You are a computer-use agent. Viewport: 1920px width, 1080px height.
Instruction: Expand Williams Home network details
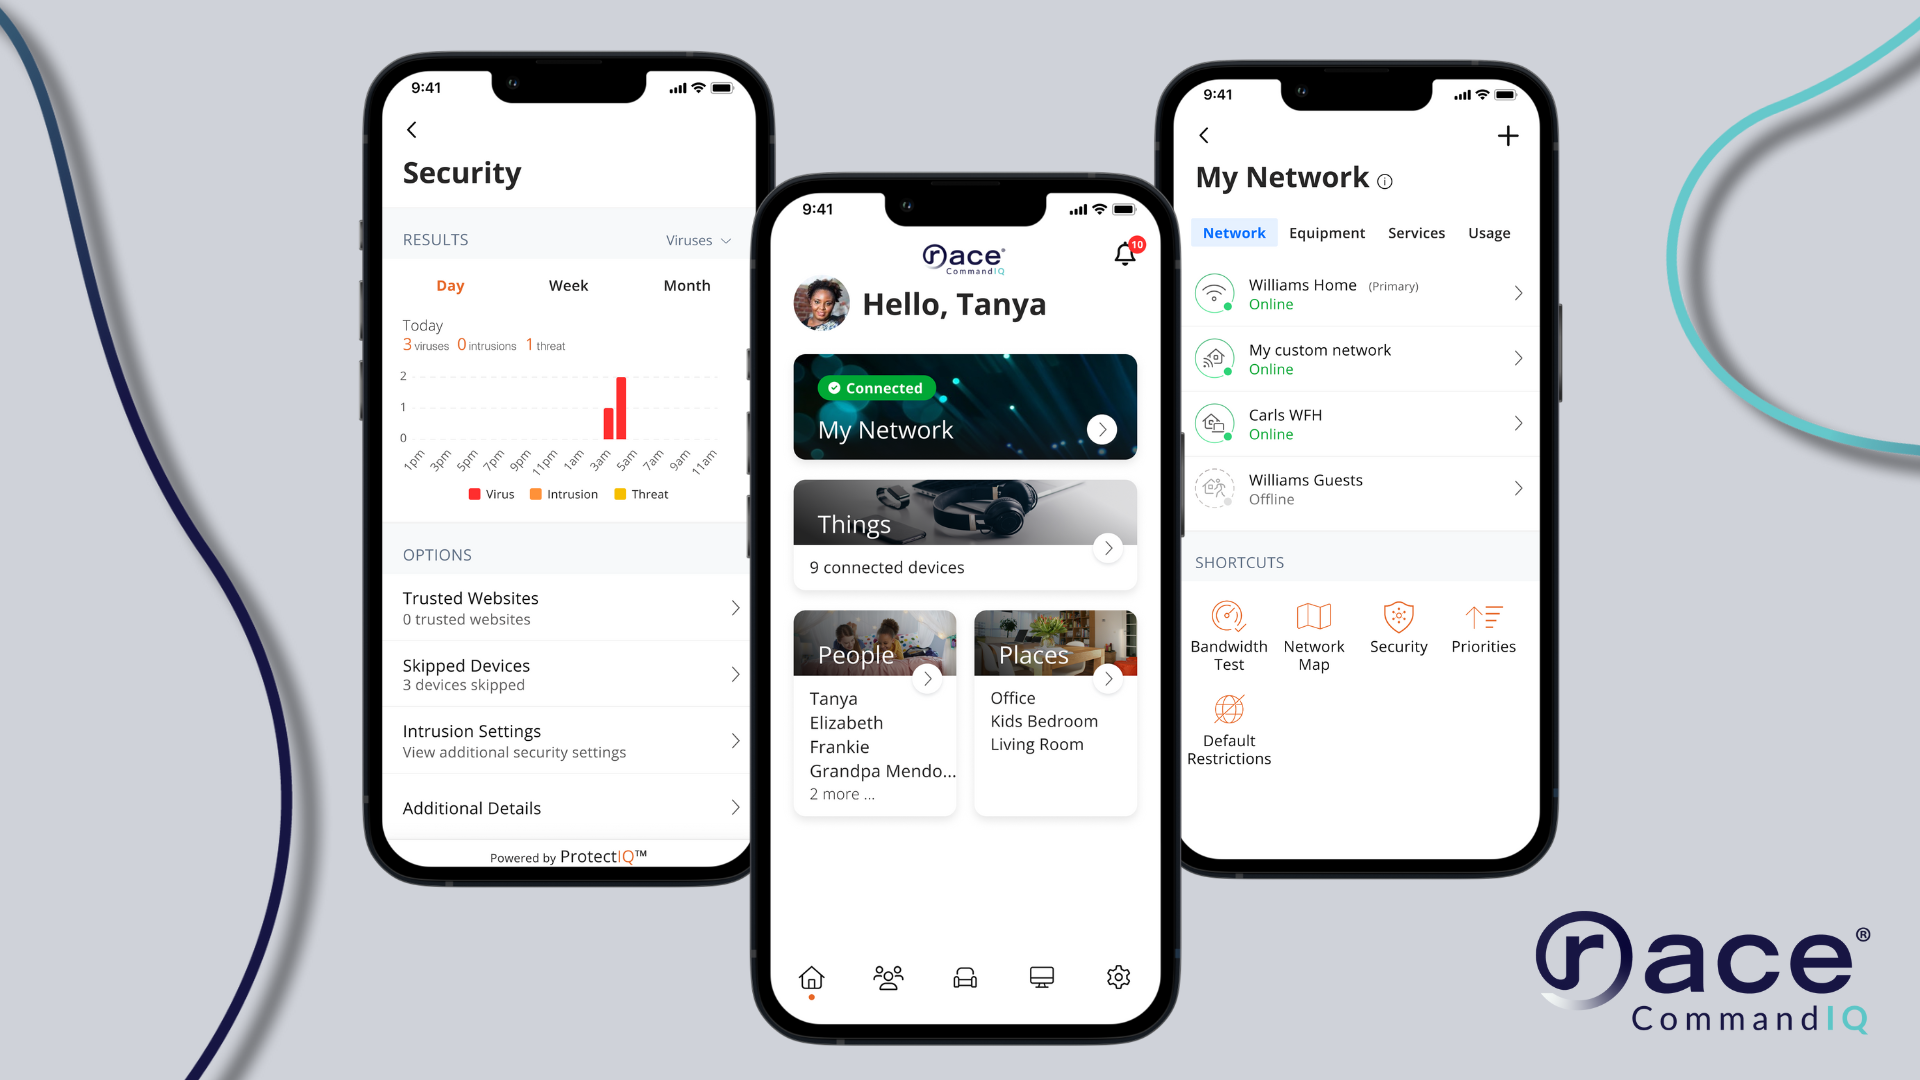pos(1514,293)
